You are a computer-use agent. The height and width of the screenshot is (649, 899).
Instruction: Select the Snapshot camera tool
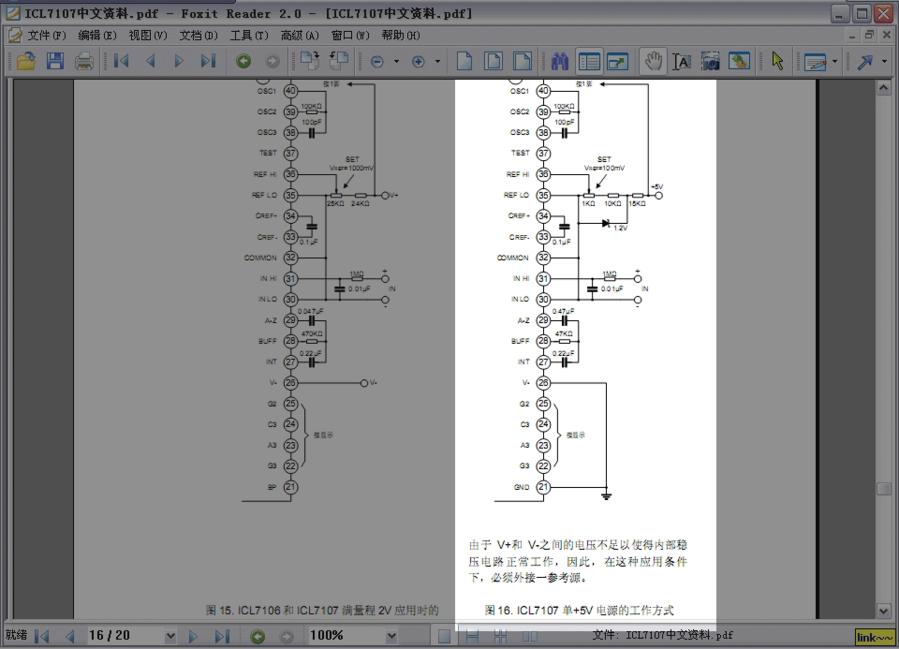(710, 61)
